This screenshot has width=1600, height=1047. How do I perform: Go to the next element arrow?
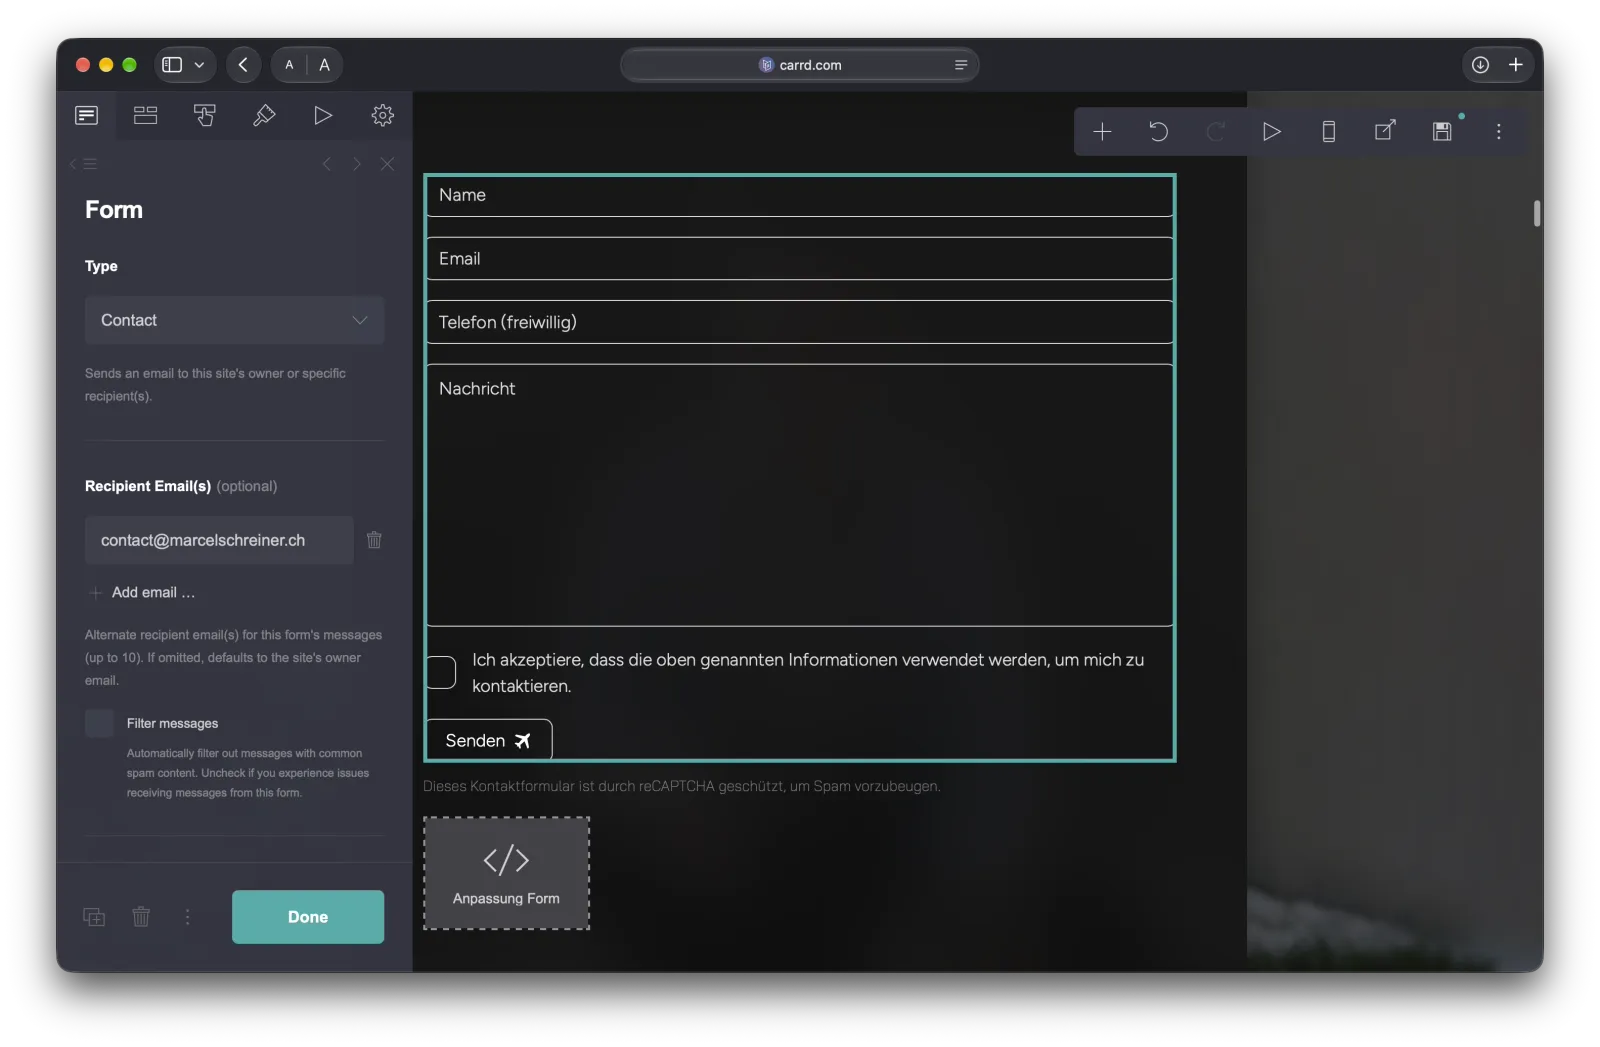(x=356, y=164)
